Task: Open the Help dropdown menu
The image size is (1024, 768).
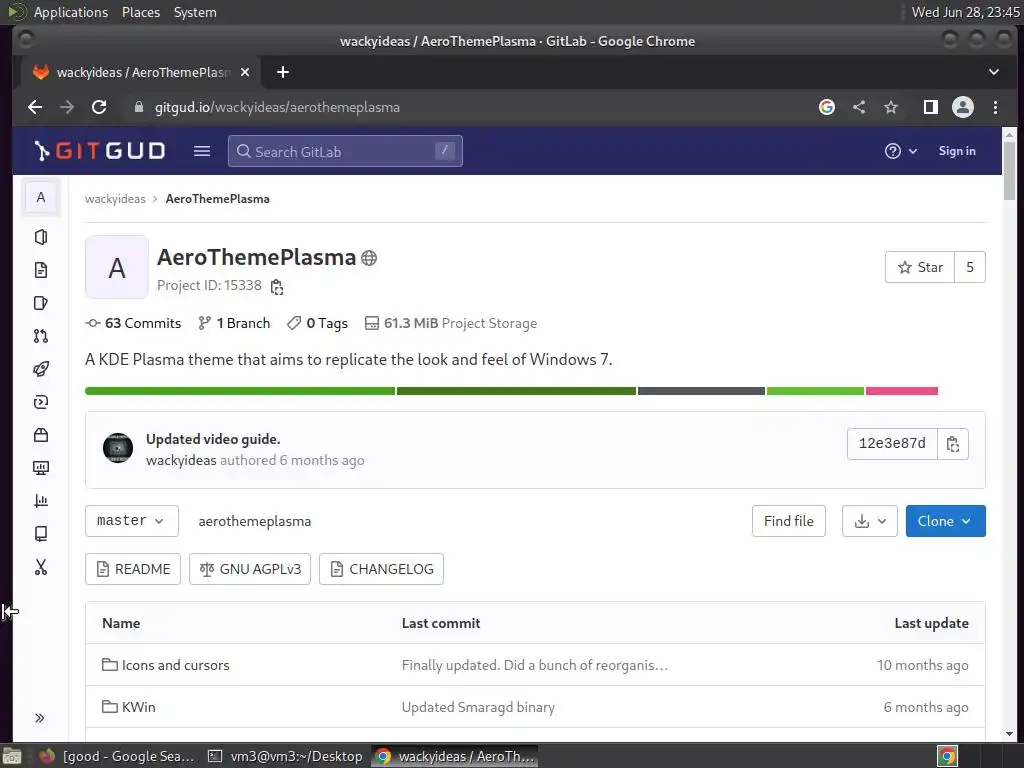Action: pos(901,151)
